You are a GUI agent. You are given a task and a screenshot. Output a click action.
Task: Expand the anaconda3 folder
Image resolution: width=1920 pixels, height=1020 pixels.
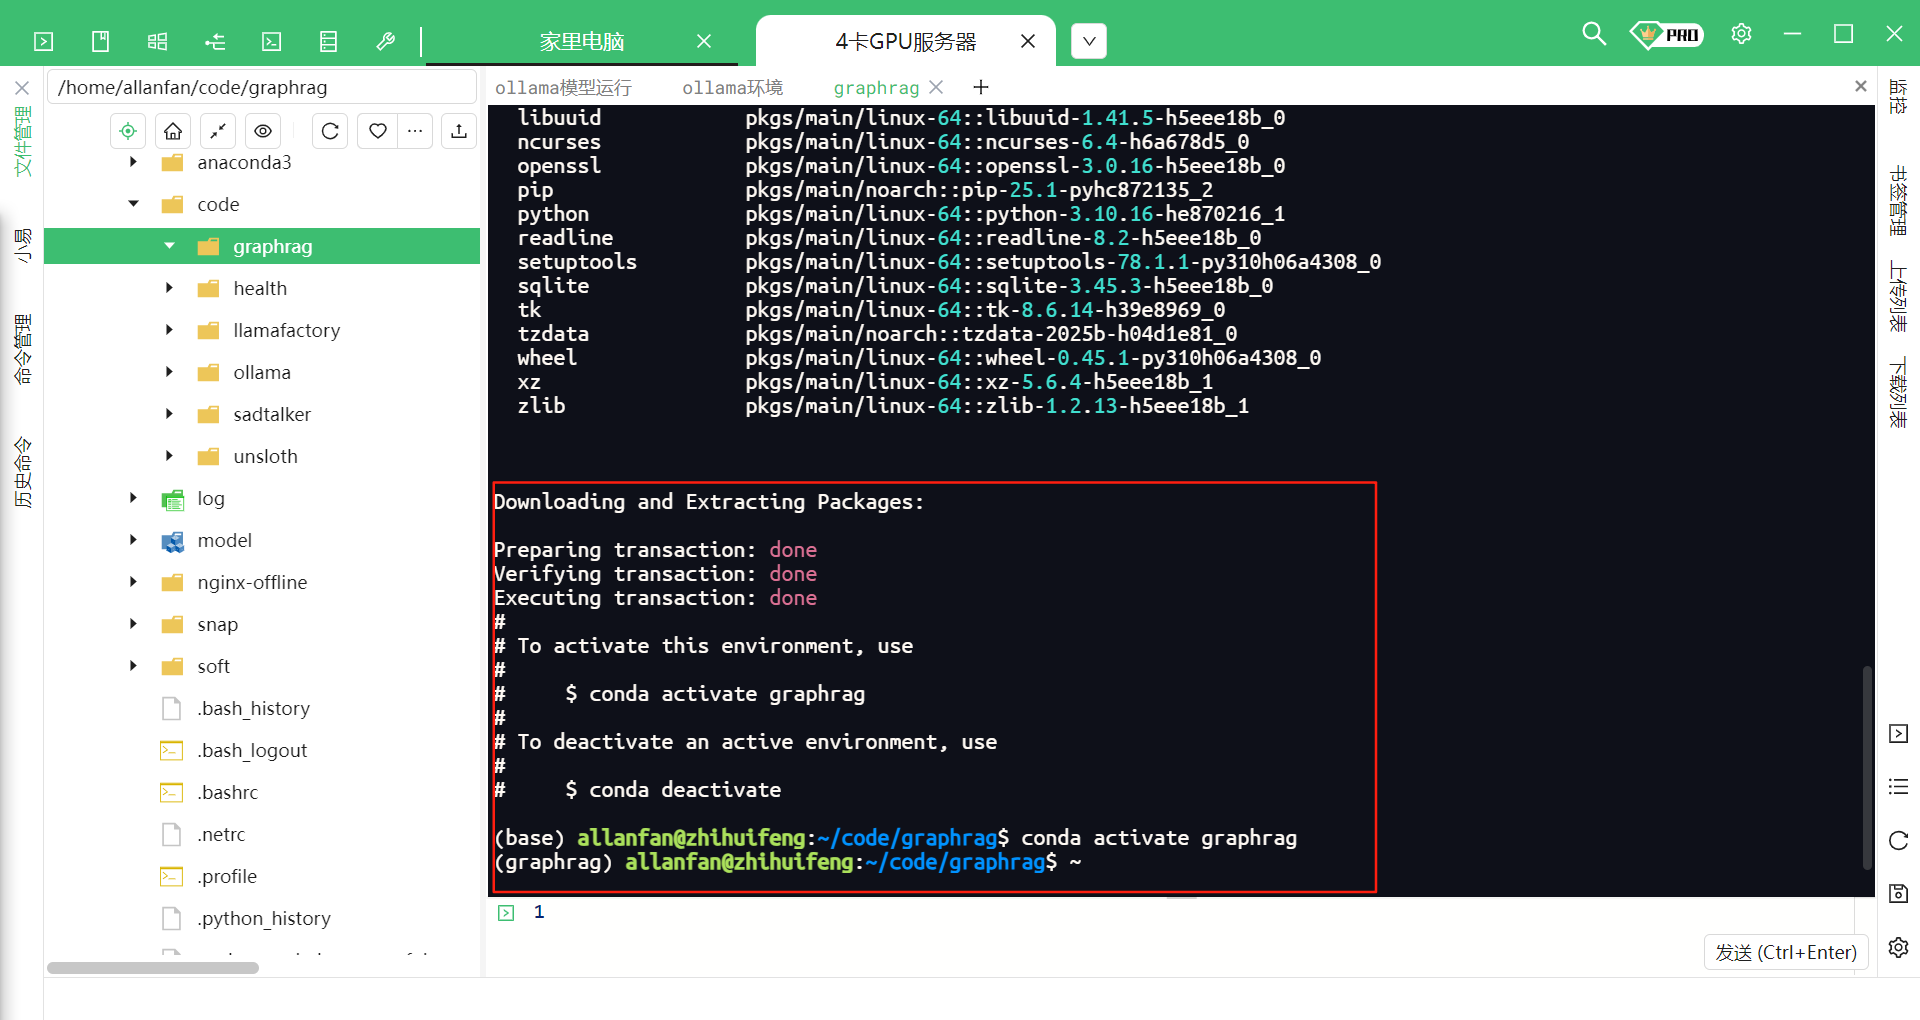point(133,162)
